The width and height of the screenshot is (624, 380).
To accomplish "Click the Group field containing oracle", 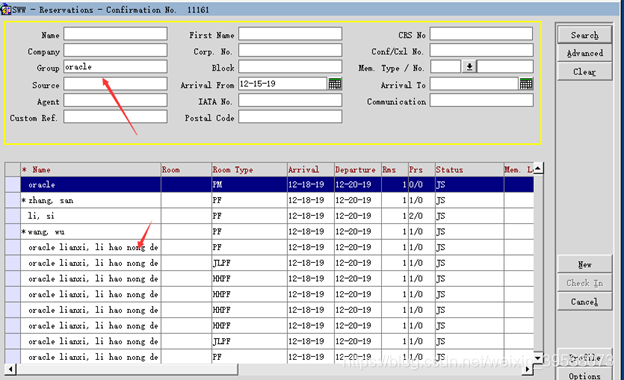I will coord(115,67).
